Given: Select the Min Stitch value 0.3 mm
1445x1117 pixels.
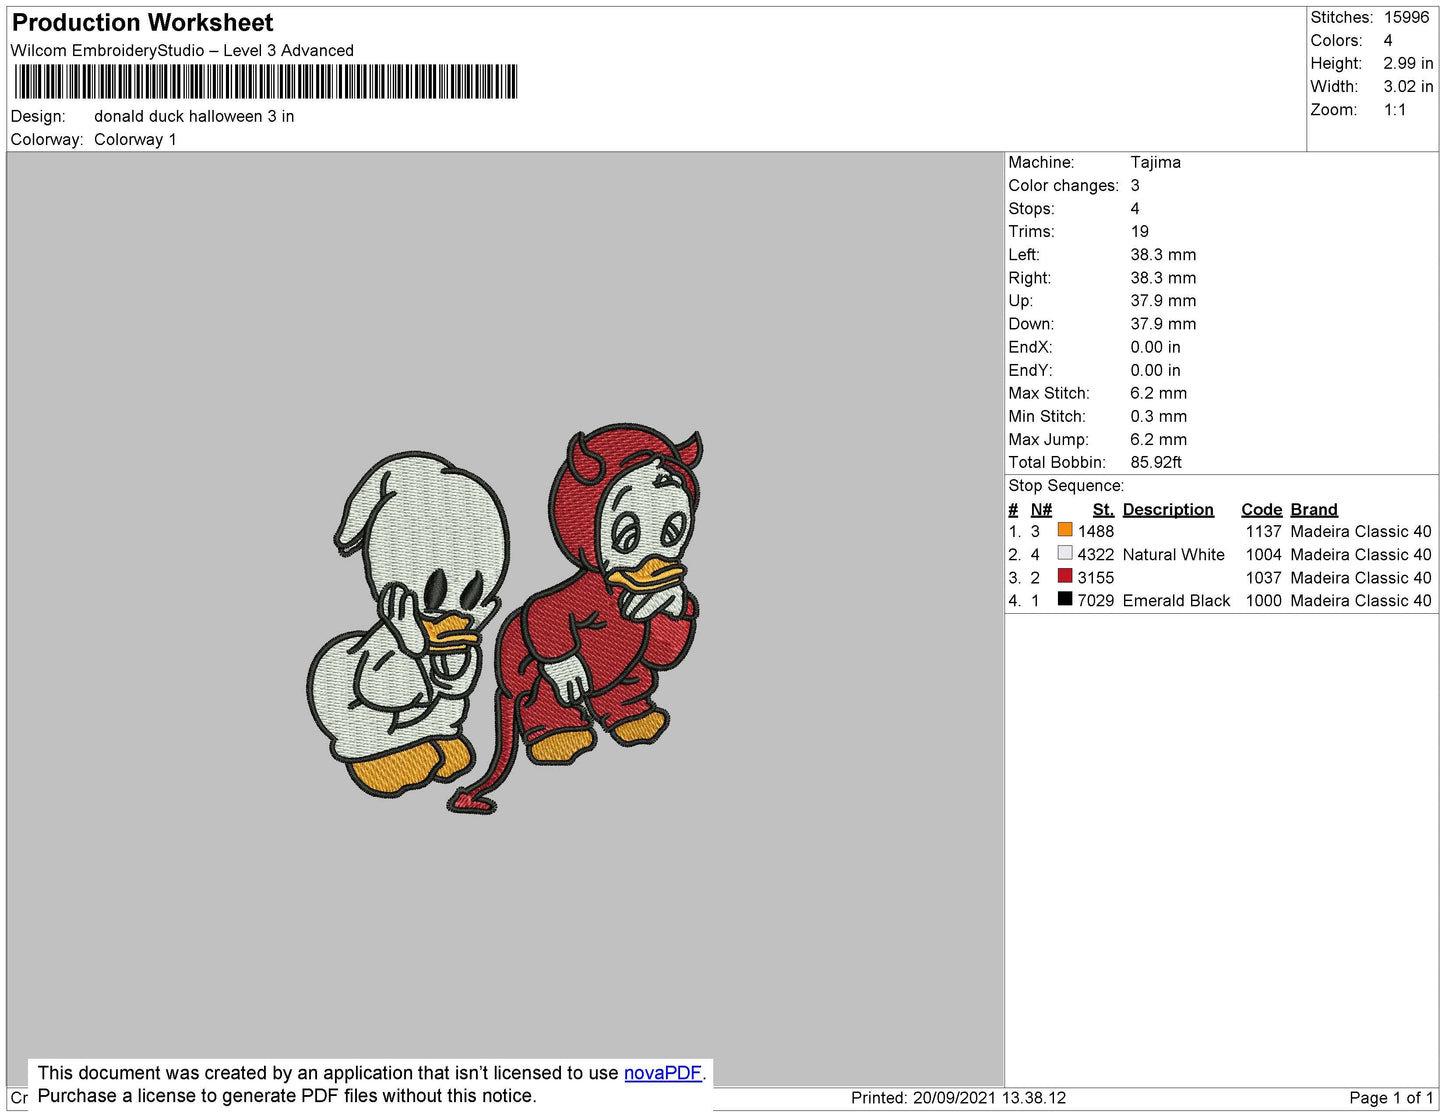Looking at the screenshot, I should coord(1158,416).
